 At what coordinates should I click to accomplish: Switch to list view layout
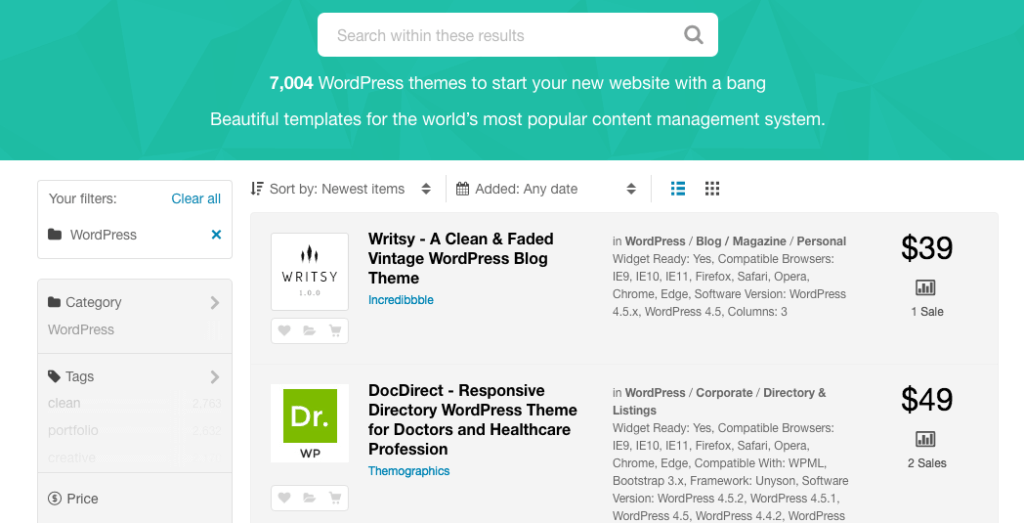coord(678,189)
